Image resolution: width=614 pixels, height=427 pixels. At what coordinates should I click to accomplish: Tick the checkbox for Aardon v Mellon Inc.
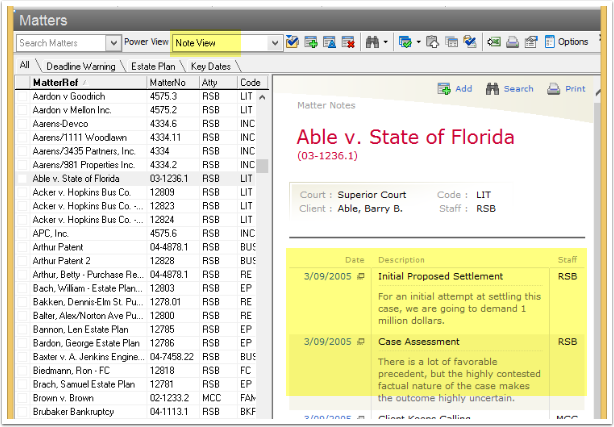23,110
